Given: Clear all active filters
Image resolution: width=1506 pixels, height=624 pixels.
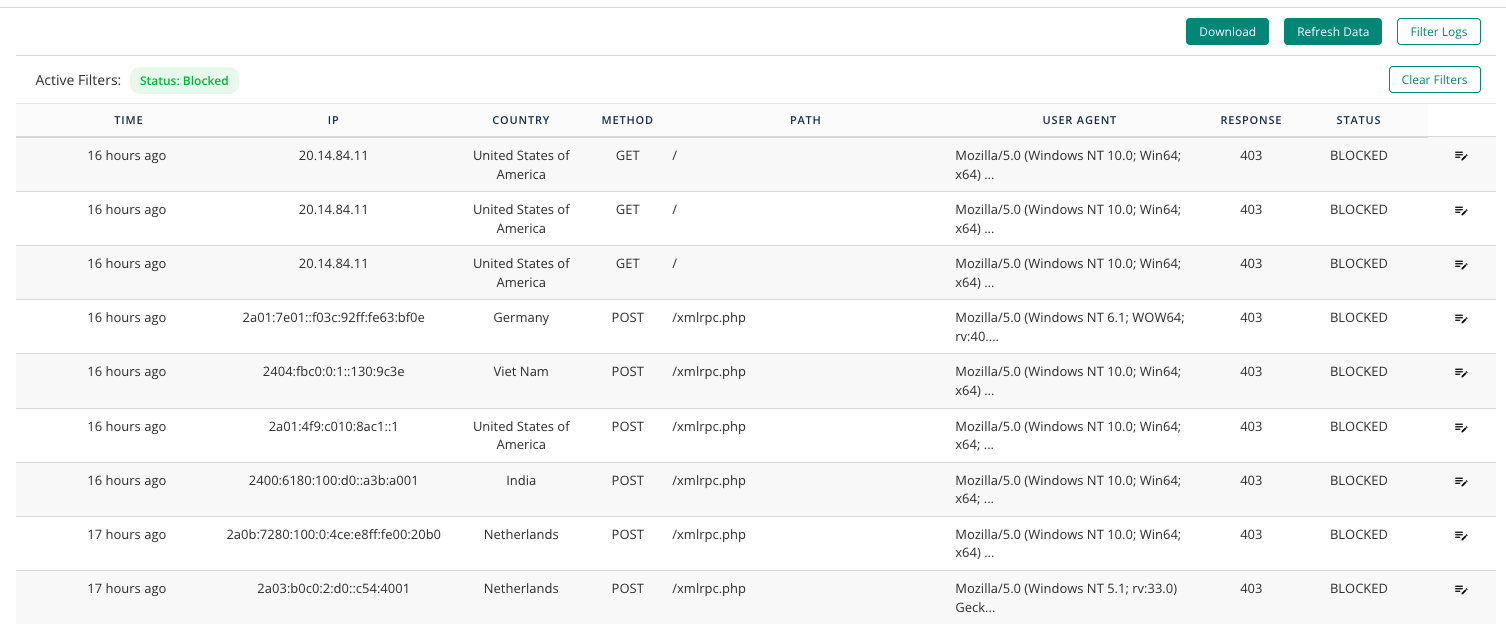Looking at the screenshot, I should pyautogui.click(x=1434, y=80).
